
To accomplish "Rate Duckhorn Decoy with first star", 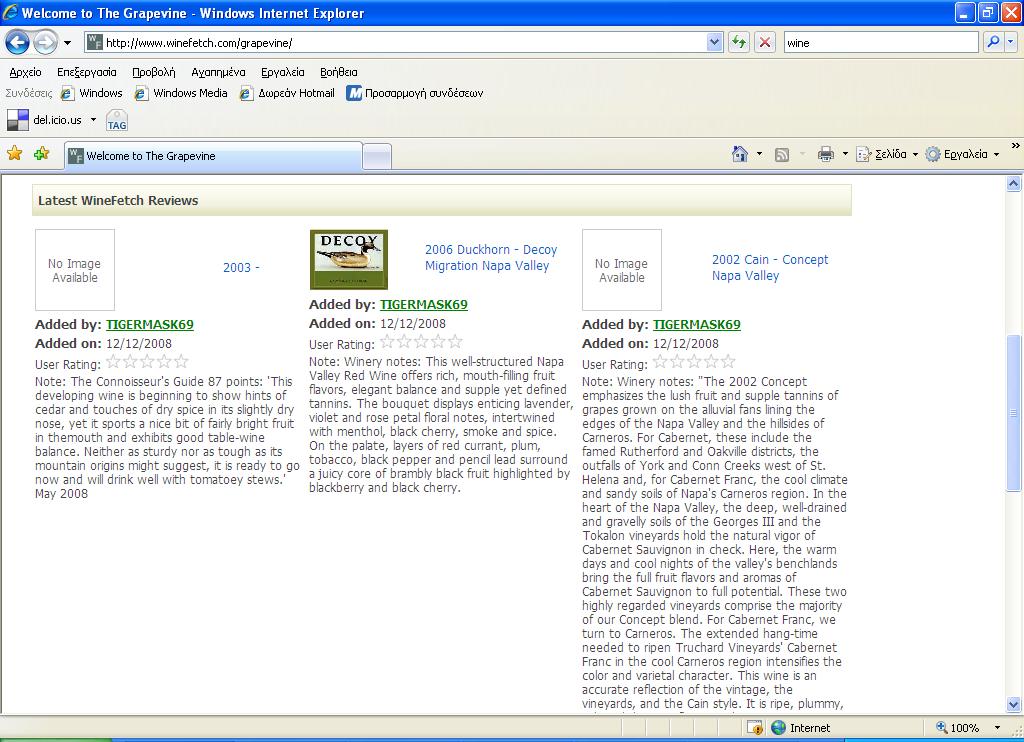I will pos(387,341).
